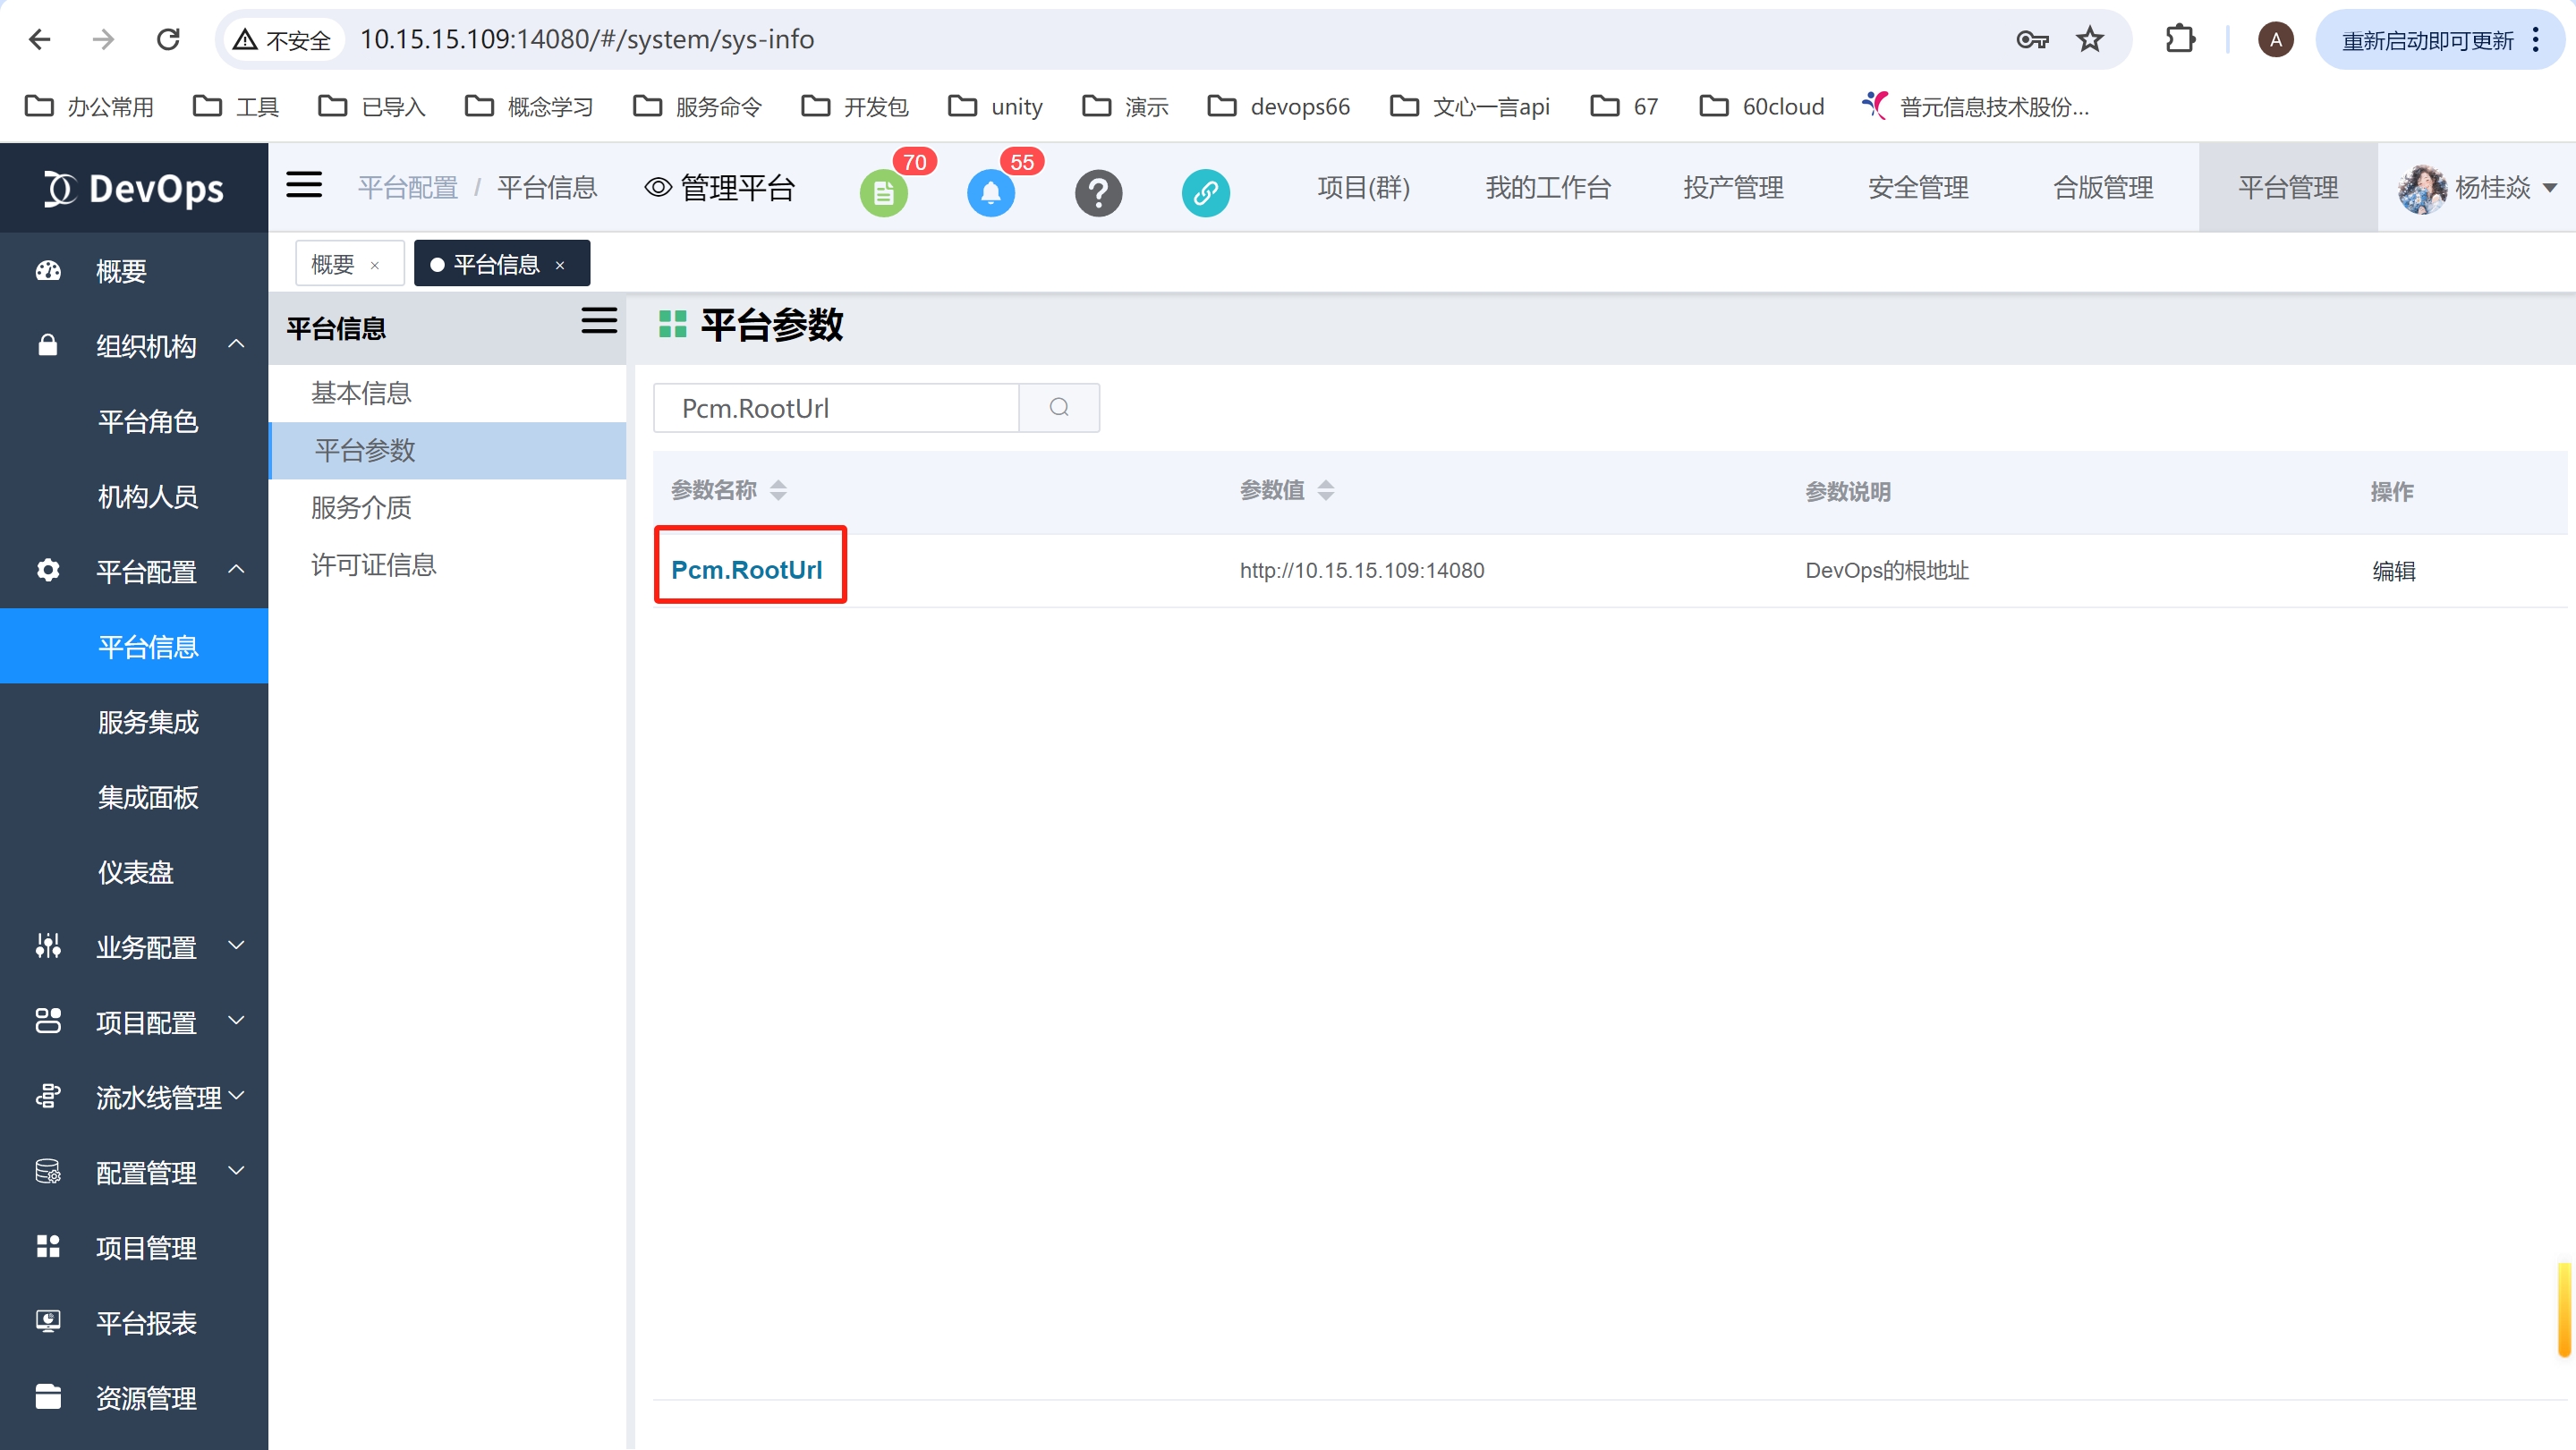Sort by 参数值 column arrows

[1325, 490]
